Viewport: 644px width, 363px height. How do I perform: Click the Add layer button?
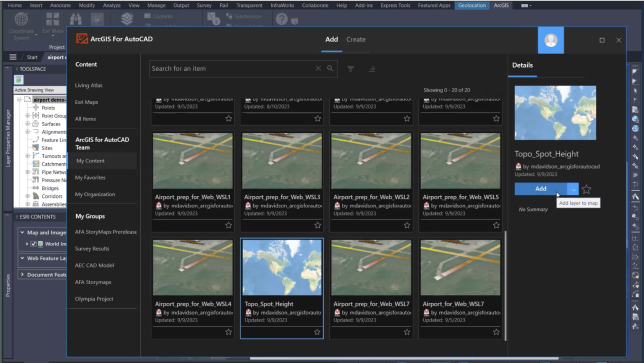(540, 188)
